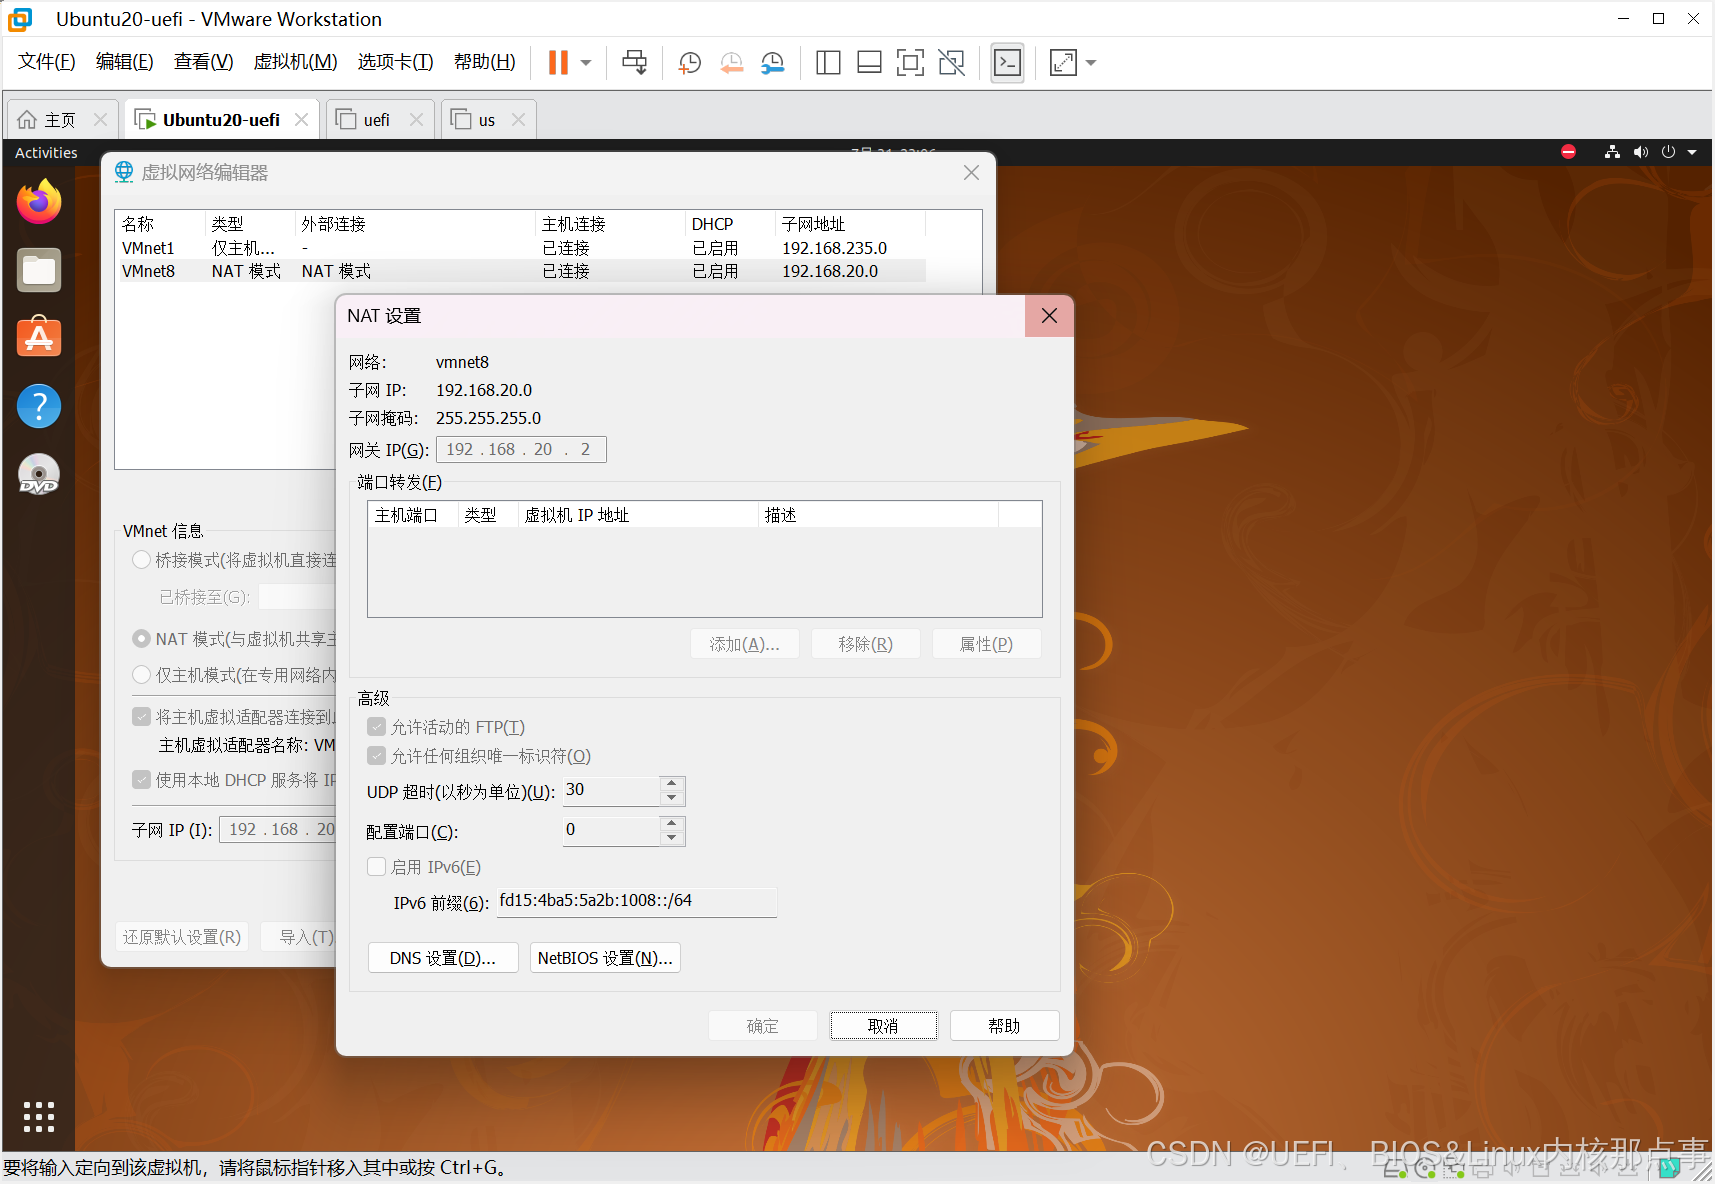This screenshot has width=1715, height=1184.
Task: Send Ctrl+Alt+Del to the guest
Action: coord(634,62)
